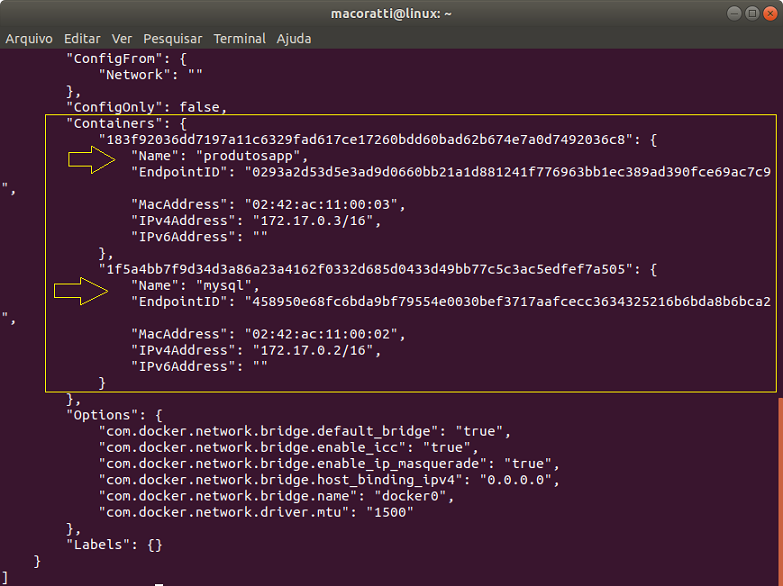This screenshot has width=783, height=586.
Task: Click the yellow arrow pointing to produtosapp
Action: pos(92,159)
